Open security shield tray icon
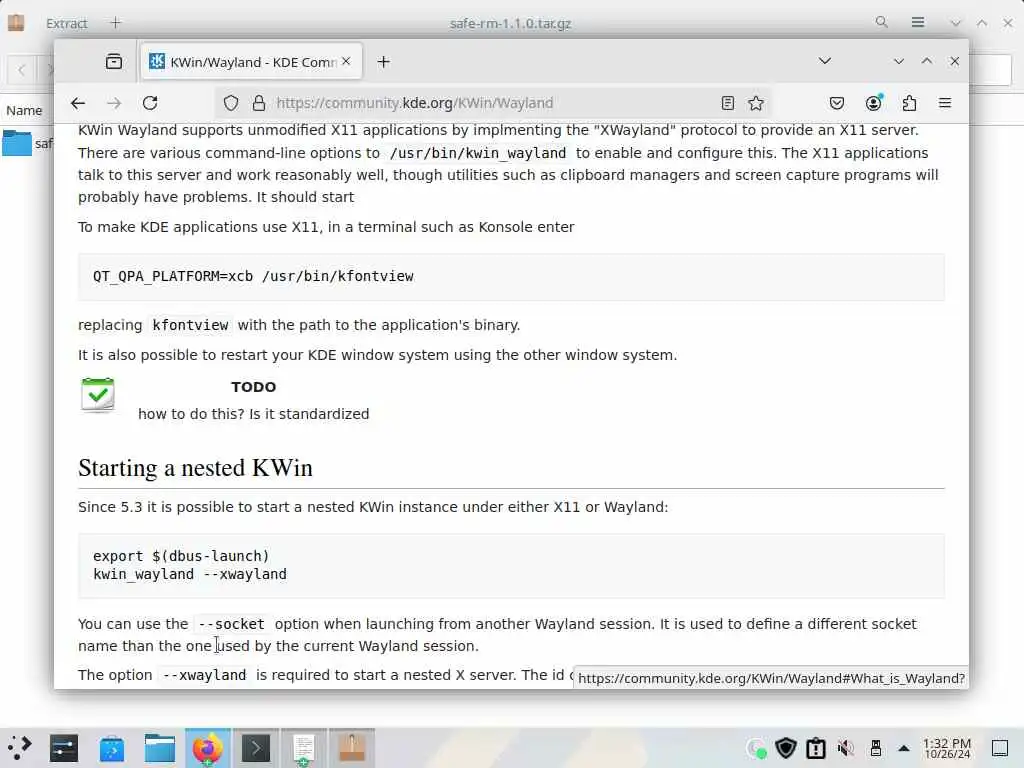 tap(786, 748)
